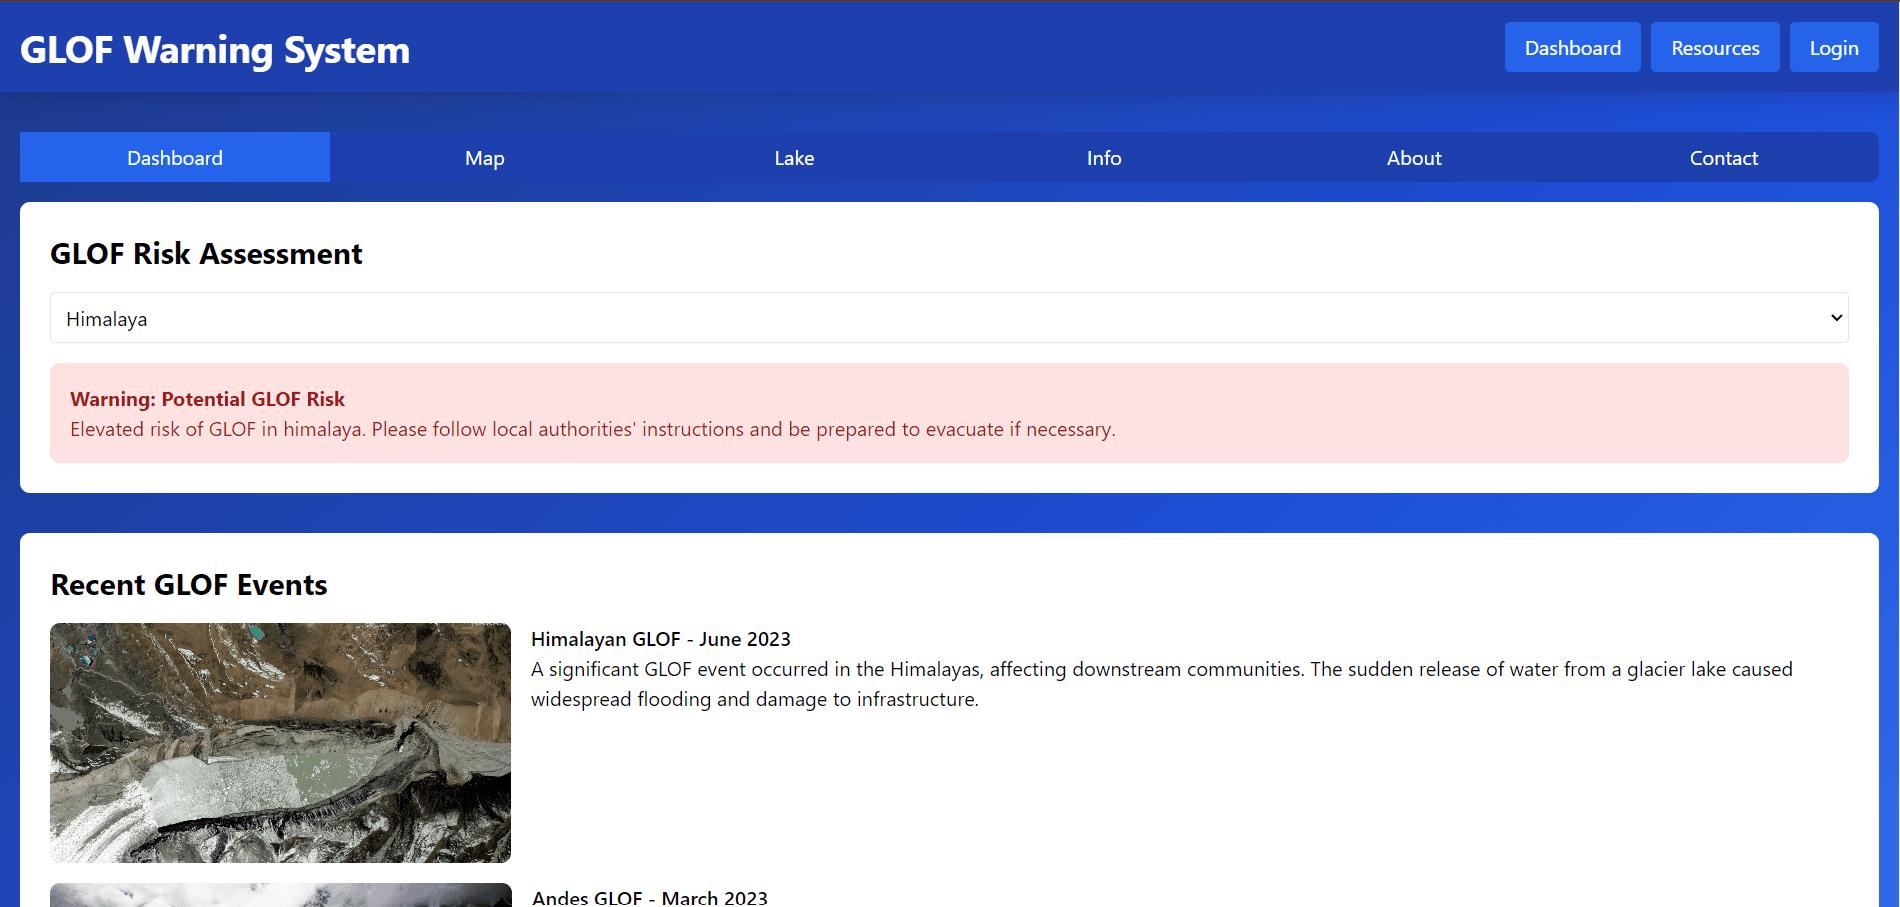Open Dashboard from the top-right header buttons
The height and width of the screenshot is (907, 1900).
coord(1572,48)
